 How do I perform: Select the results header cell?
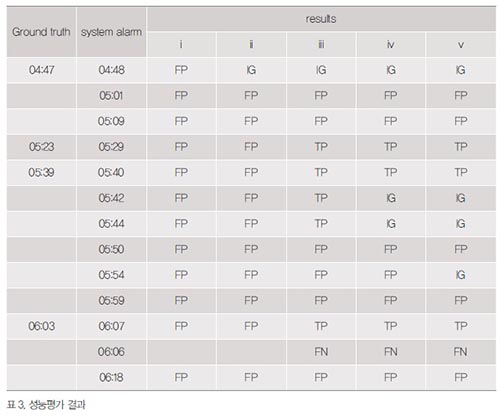(x=321, y=19)
